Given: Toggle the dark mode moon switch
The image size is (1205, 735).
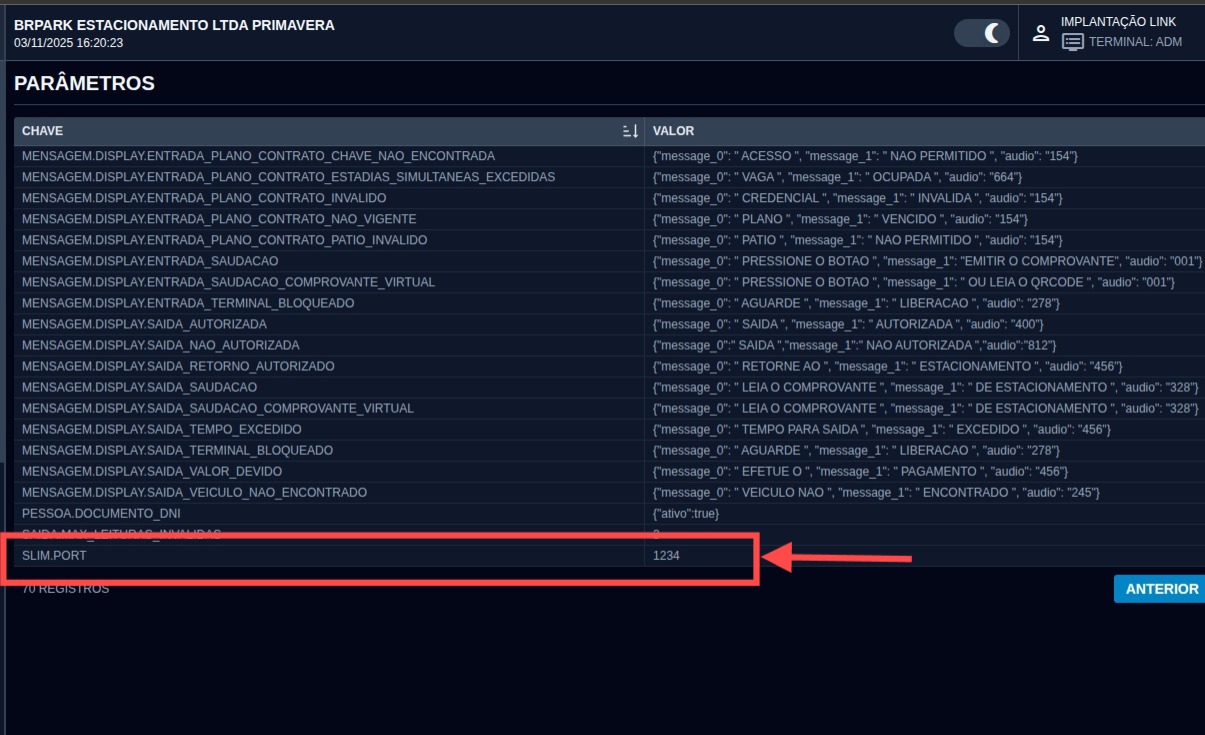Looking at the screenshot, I should point(982,33).
